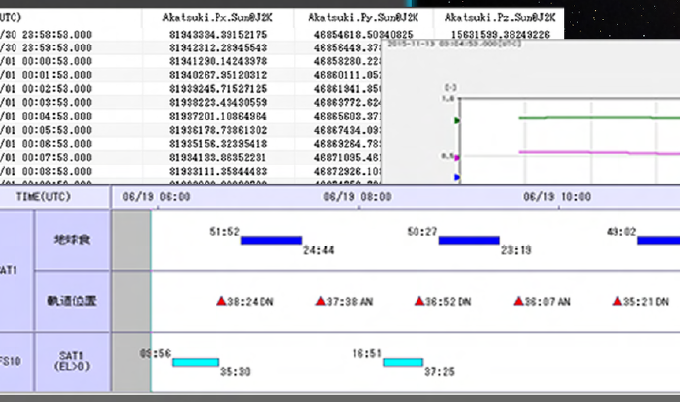
Task: Click the Akatsuki.Px.Sun@J2K column header
Action: click(216, 18)
